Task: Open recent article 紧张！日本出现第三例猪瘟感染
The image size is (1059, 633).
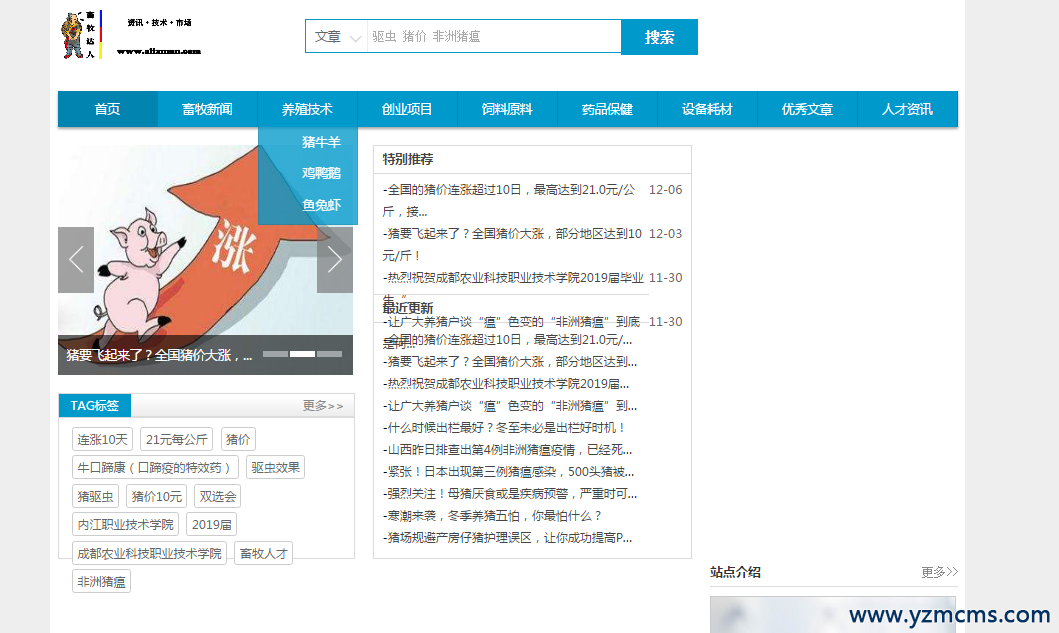Action: (x=509, y=472)
